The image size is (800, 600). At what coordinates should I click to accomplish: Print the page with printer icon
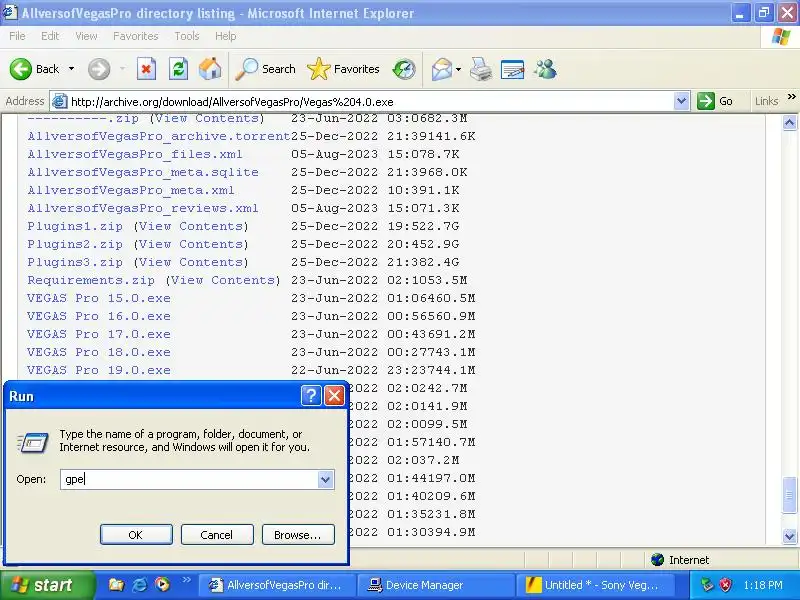point(481,69)
